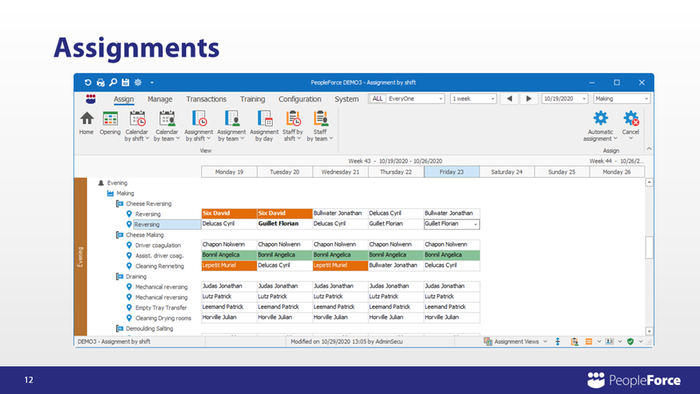Open Friday Guillet Florian cell dropdown
Viewport: 700px width, 394px height.
(475, 224)
